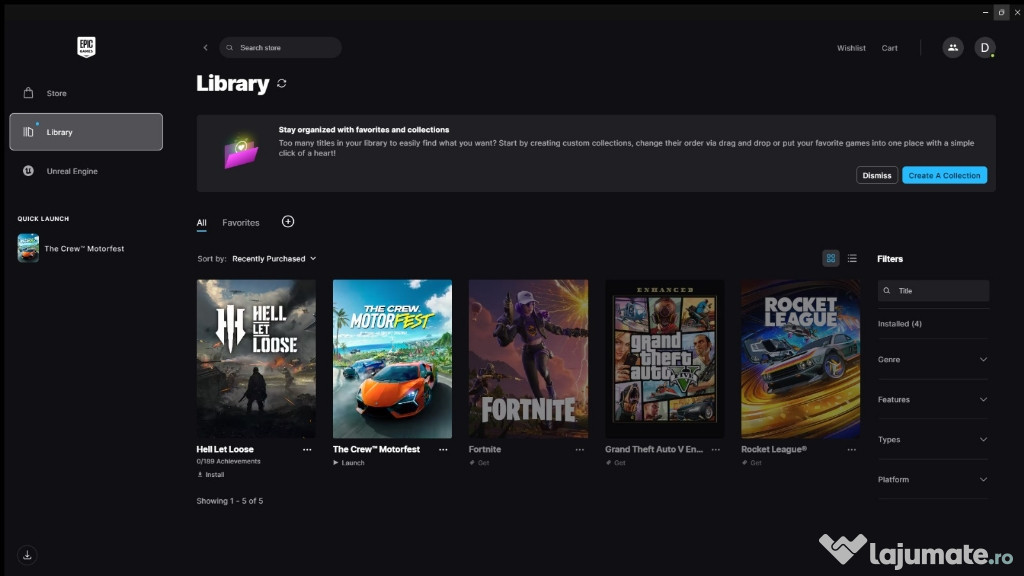Expand the Features filter

(933, 400)
